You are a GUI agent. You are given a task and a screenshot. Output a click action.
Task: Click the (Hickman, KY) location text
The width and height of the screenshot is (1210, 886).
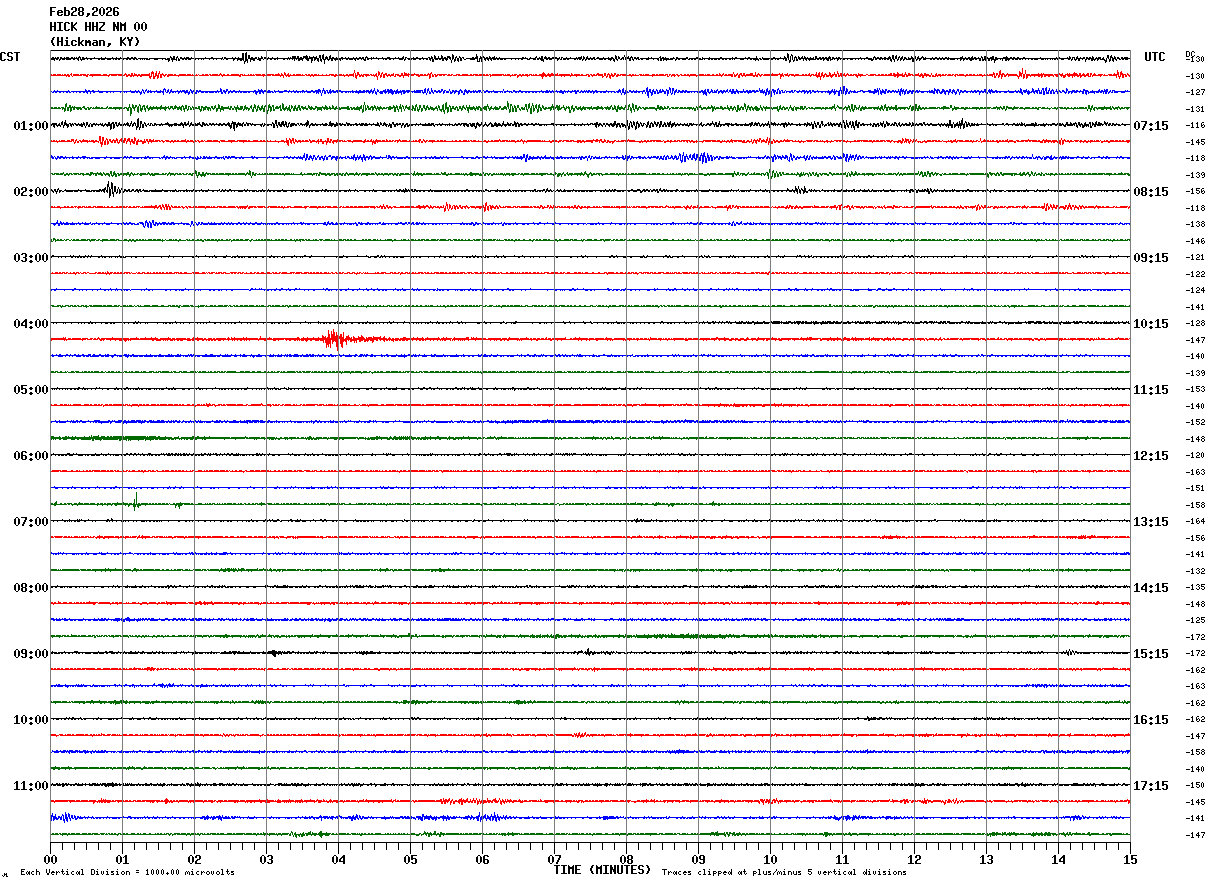tap(95, 42)
